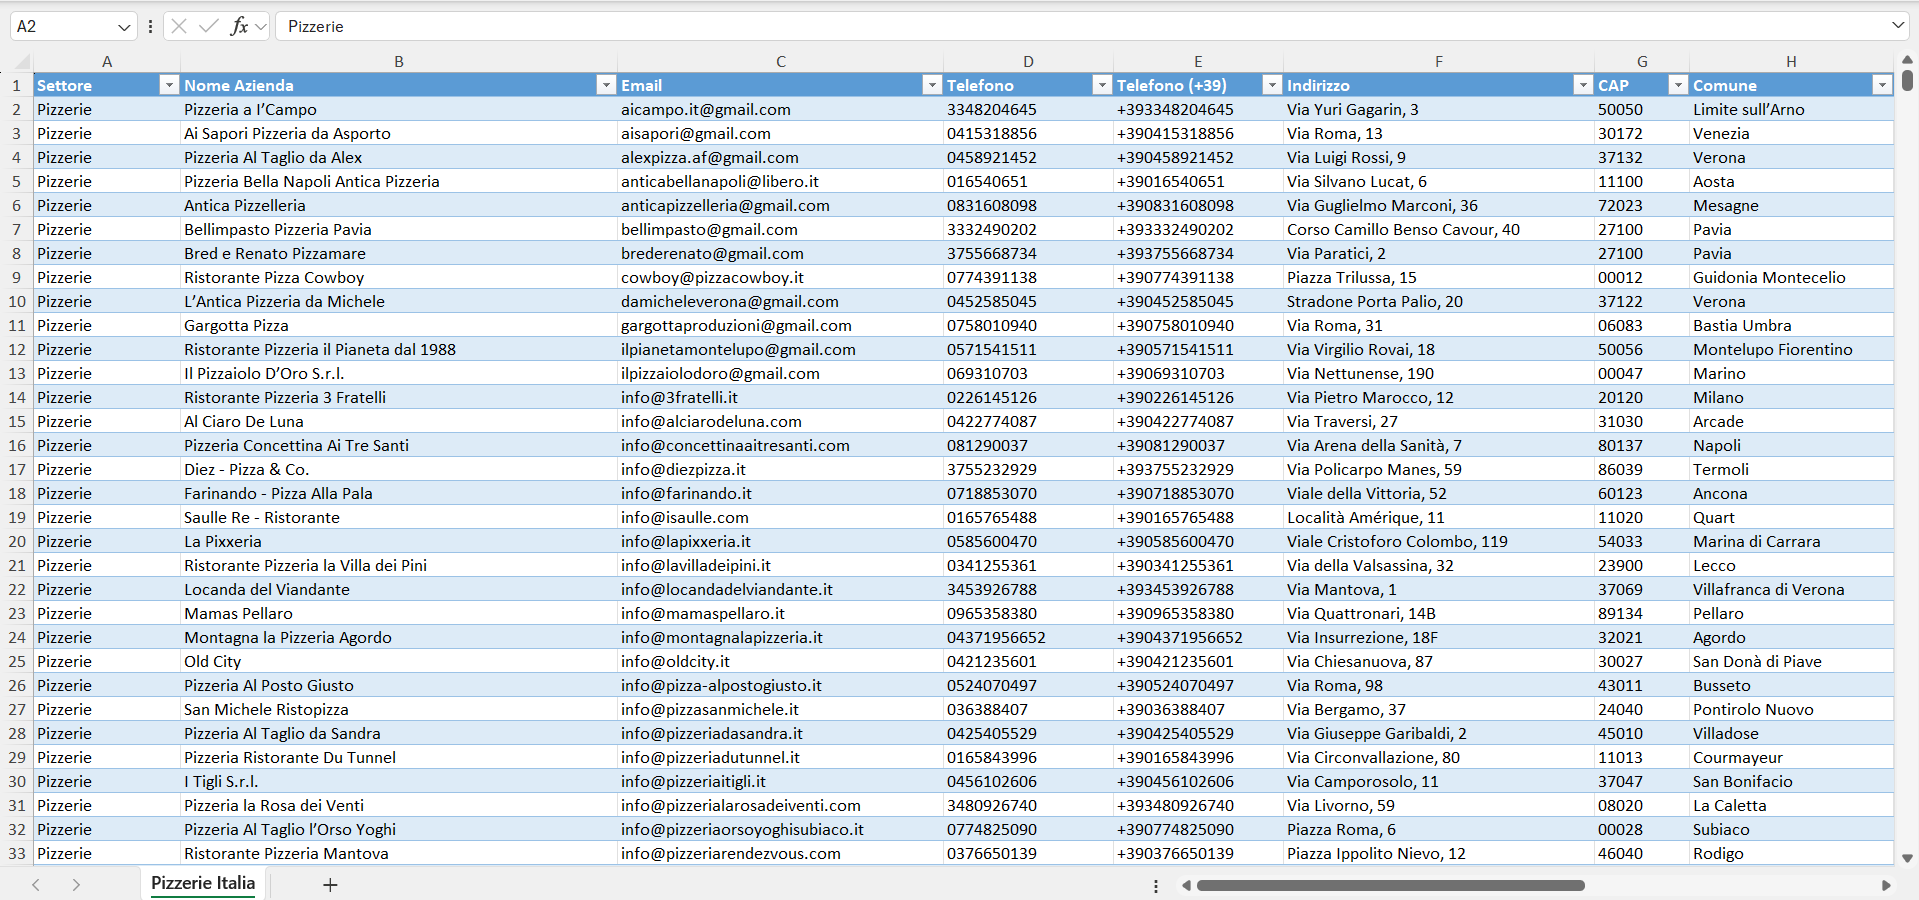Screen dimensions: 1919x900
Task: Click address Stradone Porta Palio, 20
Action: coord(1438,301)
